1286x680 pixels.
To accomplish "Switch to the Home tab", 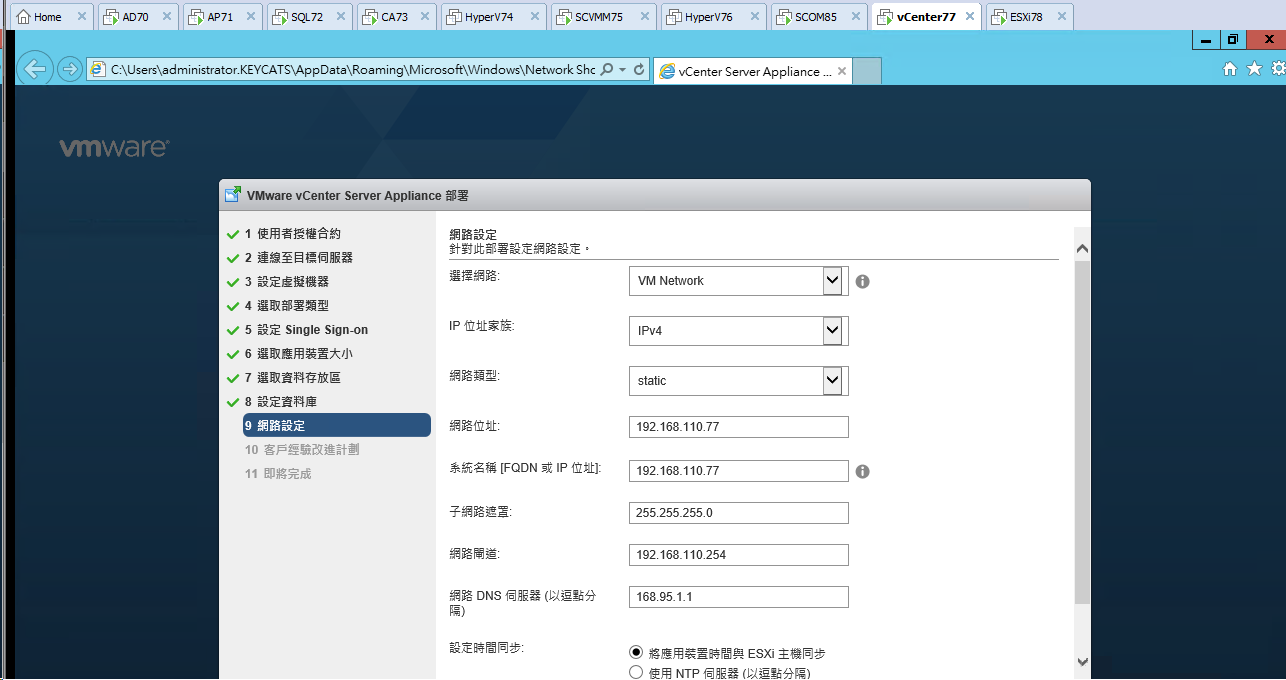I will click(x=49, y=17).
